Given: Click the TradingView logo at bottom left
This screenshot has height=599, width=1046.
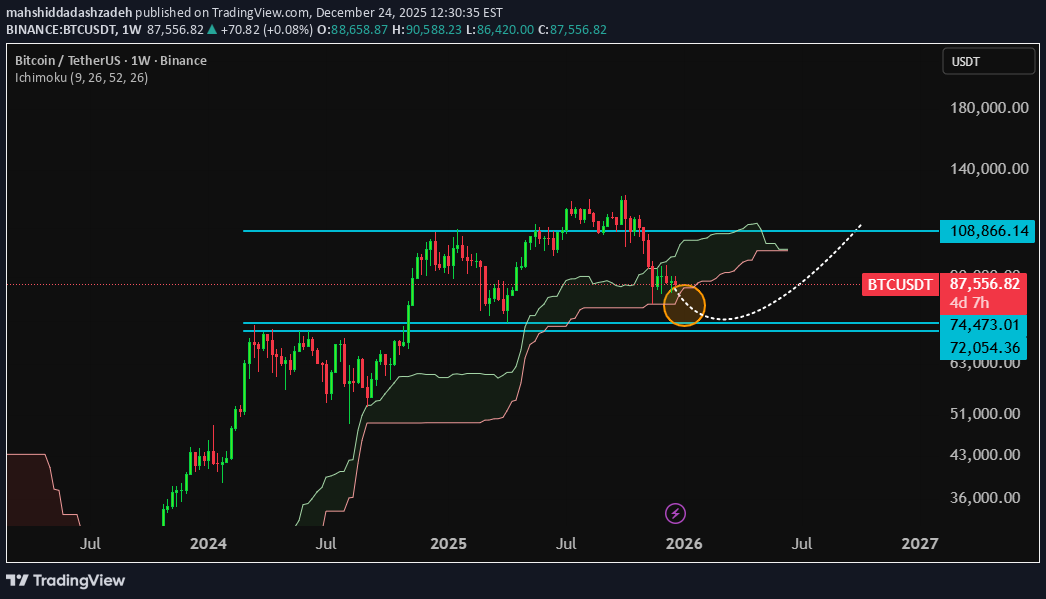Looking at the screenshot, I should (x=64, y=580).
